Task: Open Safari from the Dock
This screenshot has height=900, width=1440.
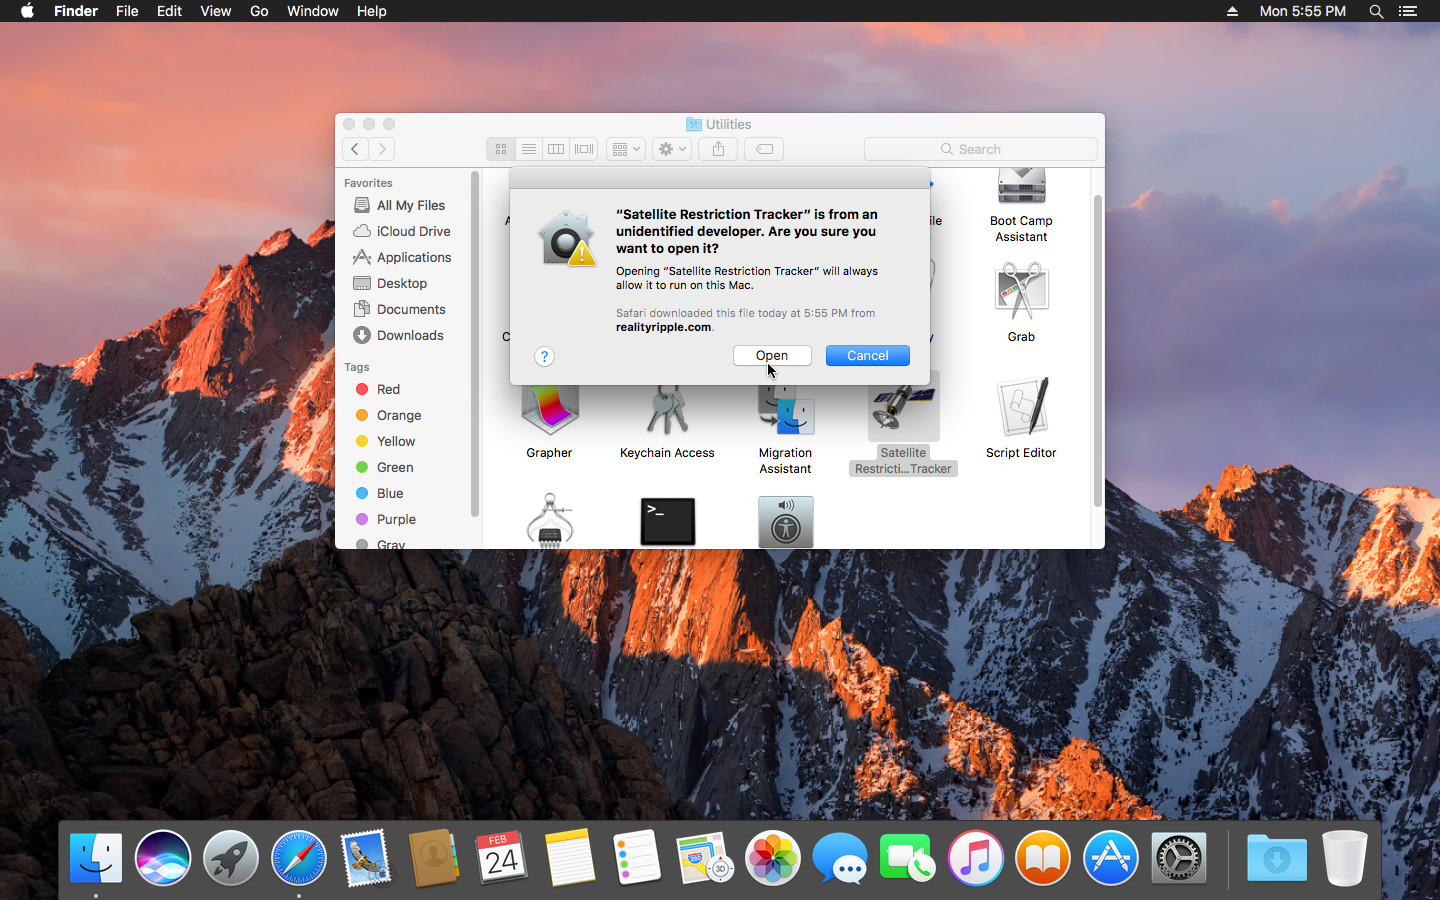Action: pyautogui.click(x=298, y=858)
